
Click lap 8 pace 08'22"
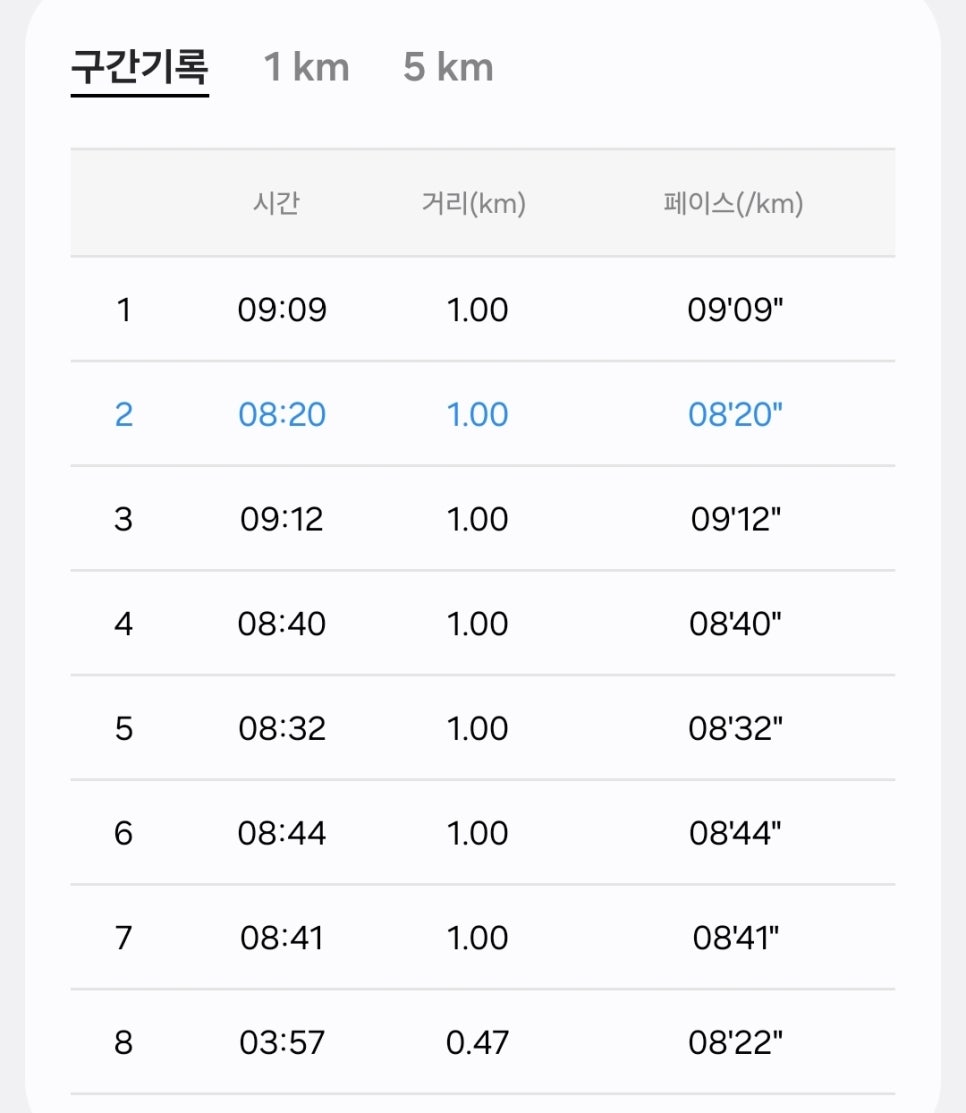click(x=735, y=1043)
